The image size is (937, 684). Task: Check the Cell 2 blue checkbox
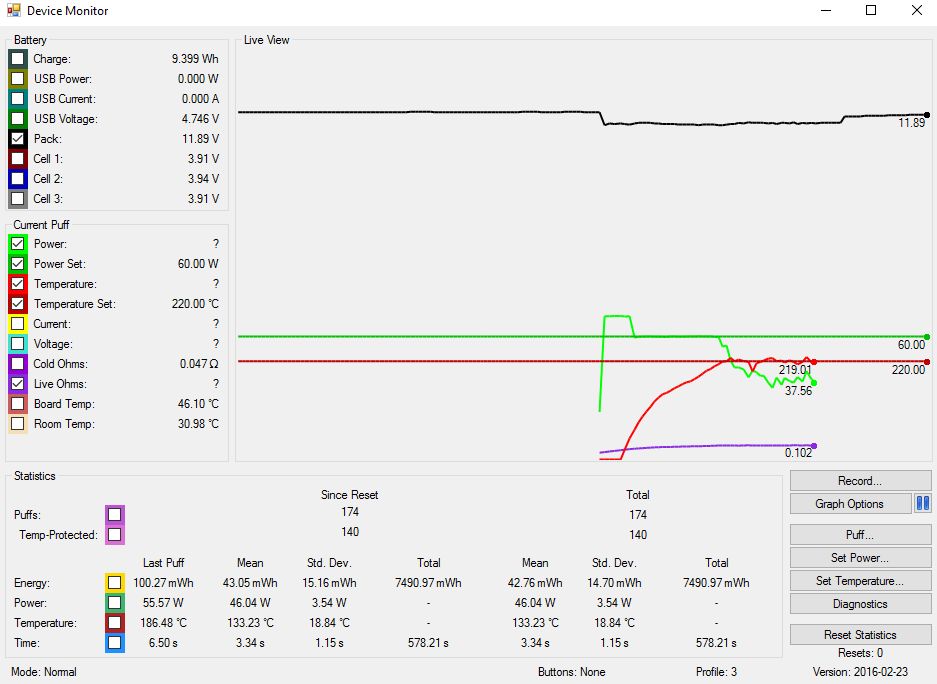tap(18, 179)
